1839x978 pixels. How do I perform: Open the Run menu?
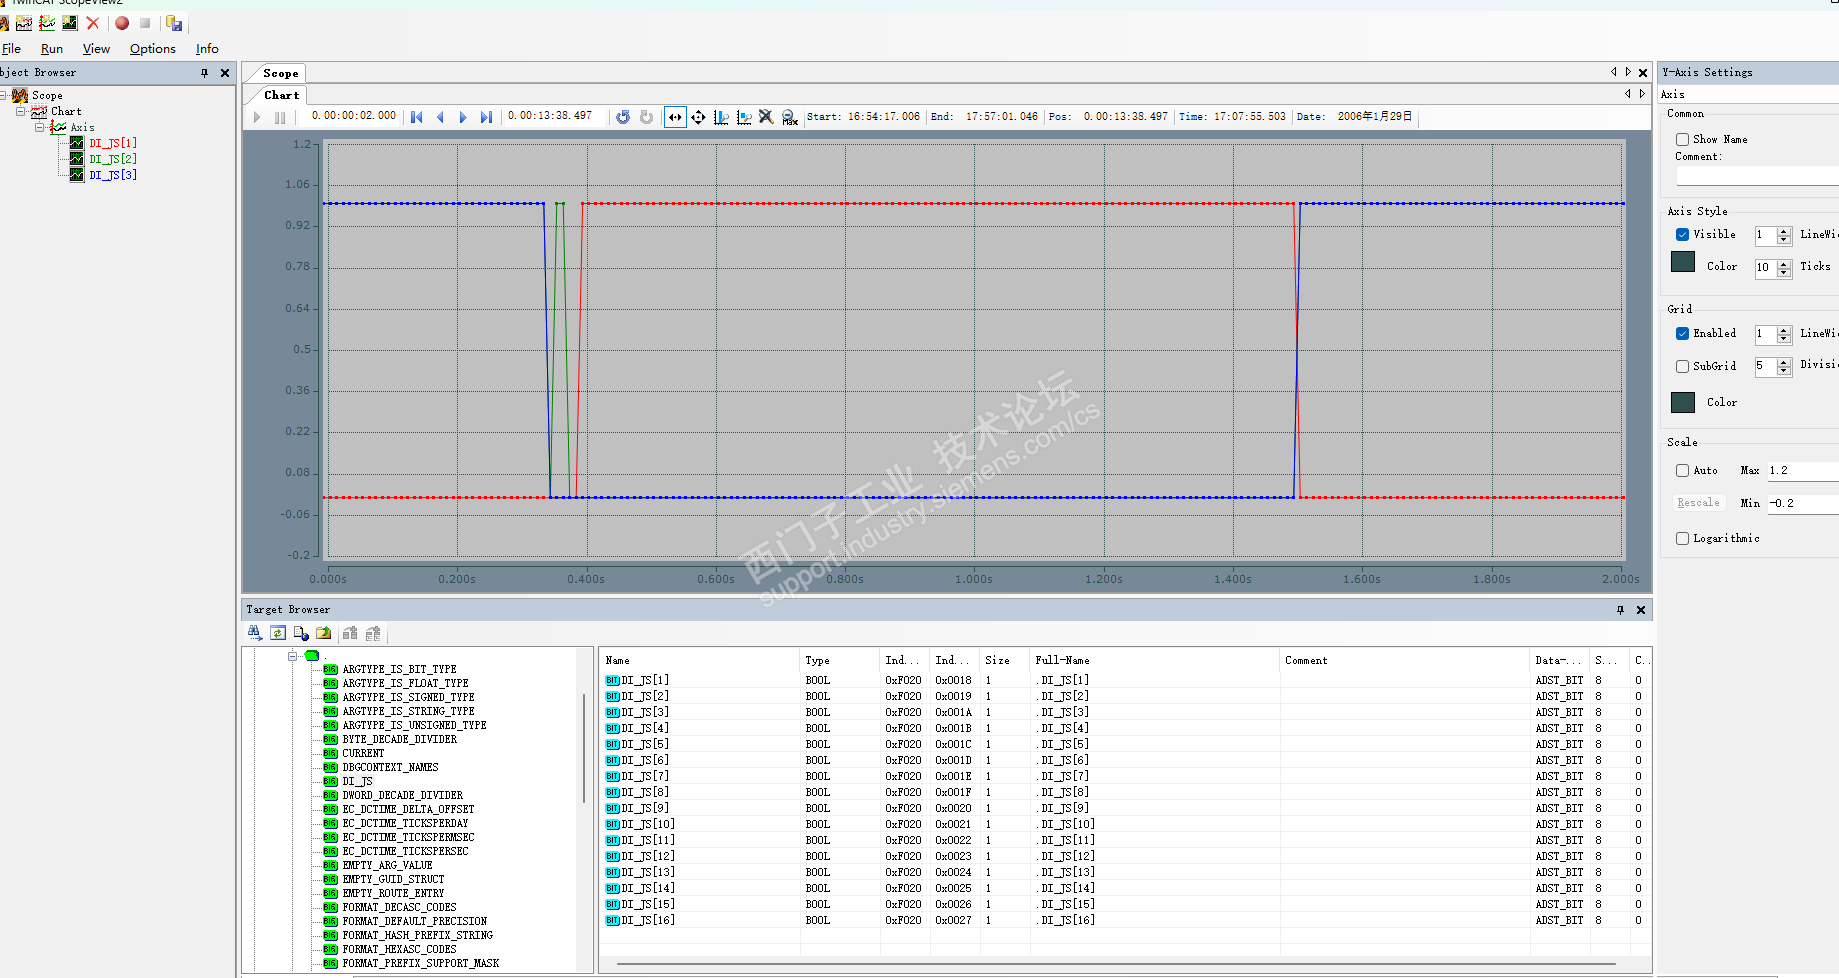point(52,49)
